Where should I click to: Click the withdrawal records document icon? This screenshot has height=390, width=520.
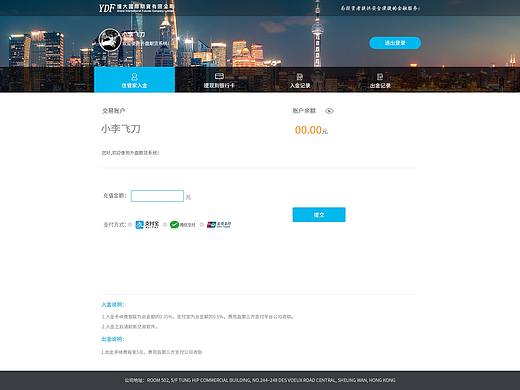click(380, 77)
